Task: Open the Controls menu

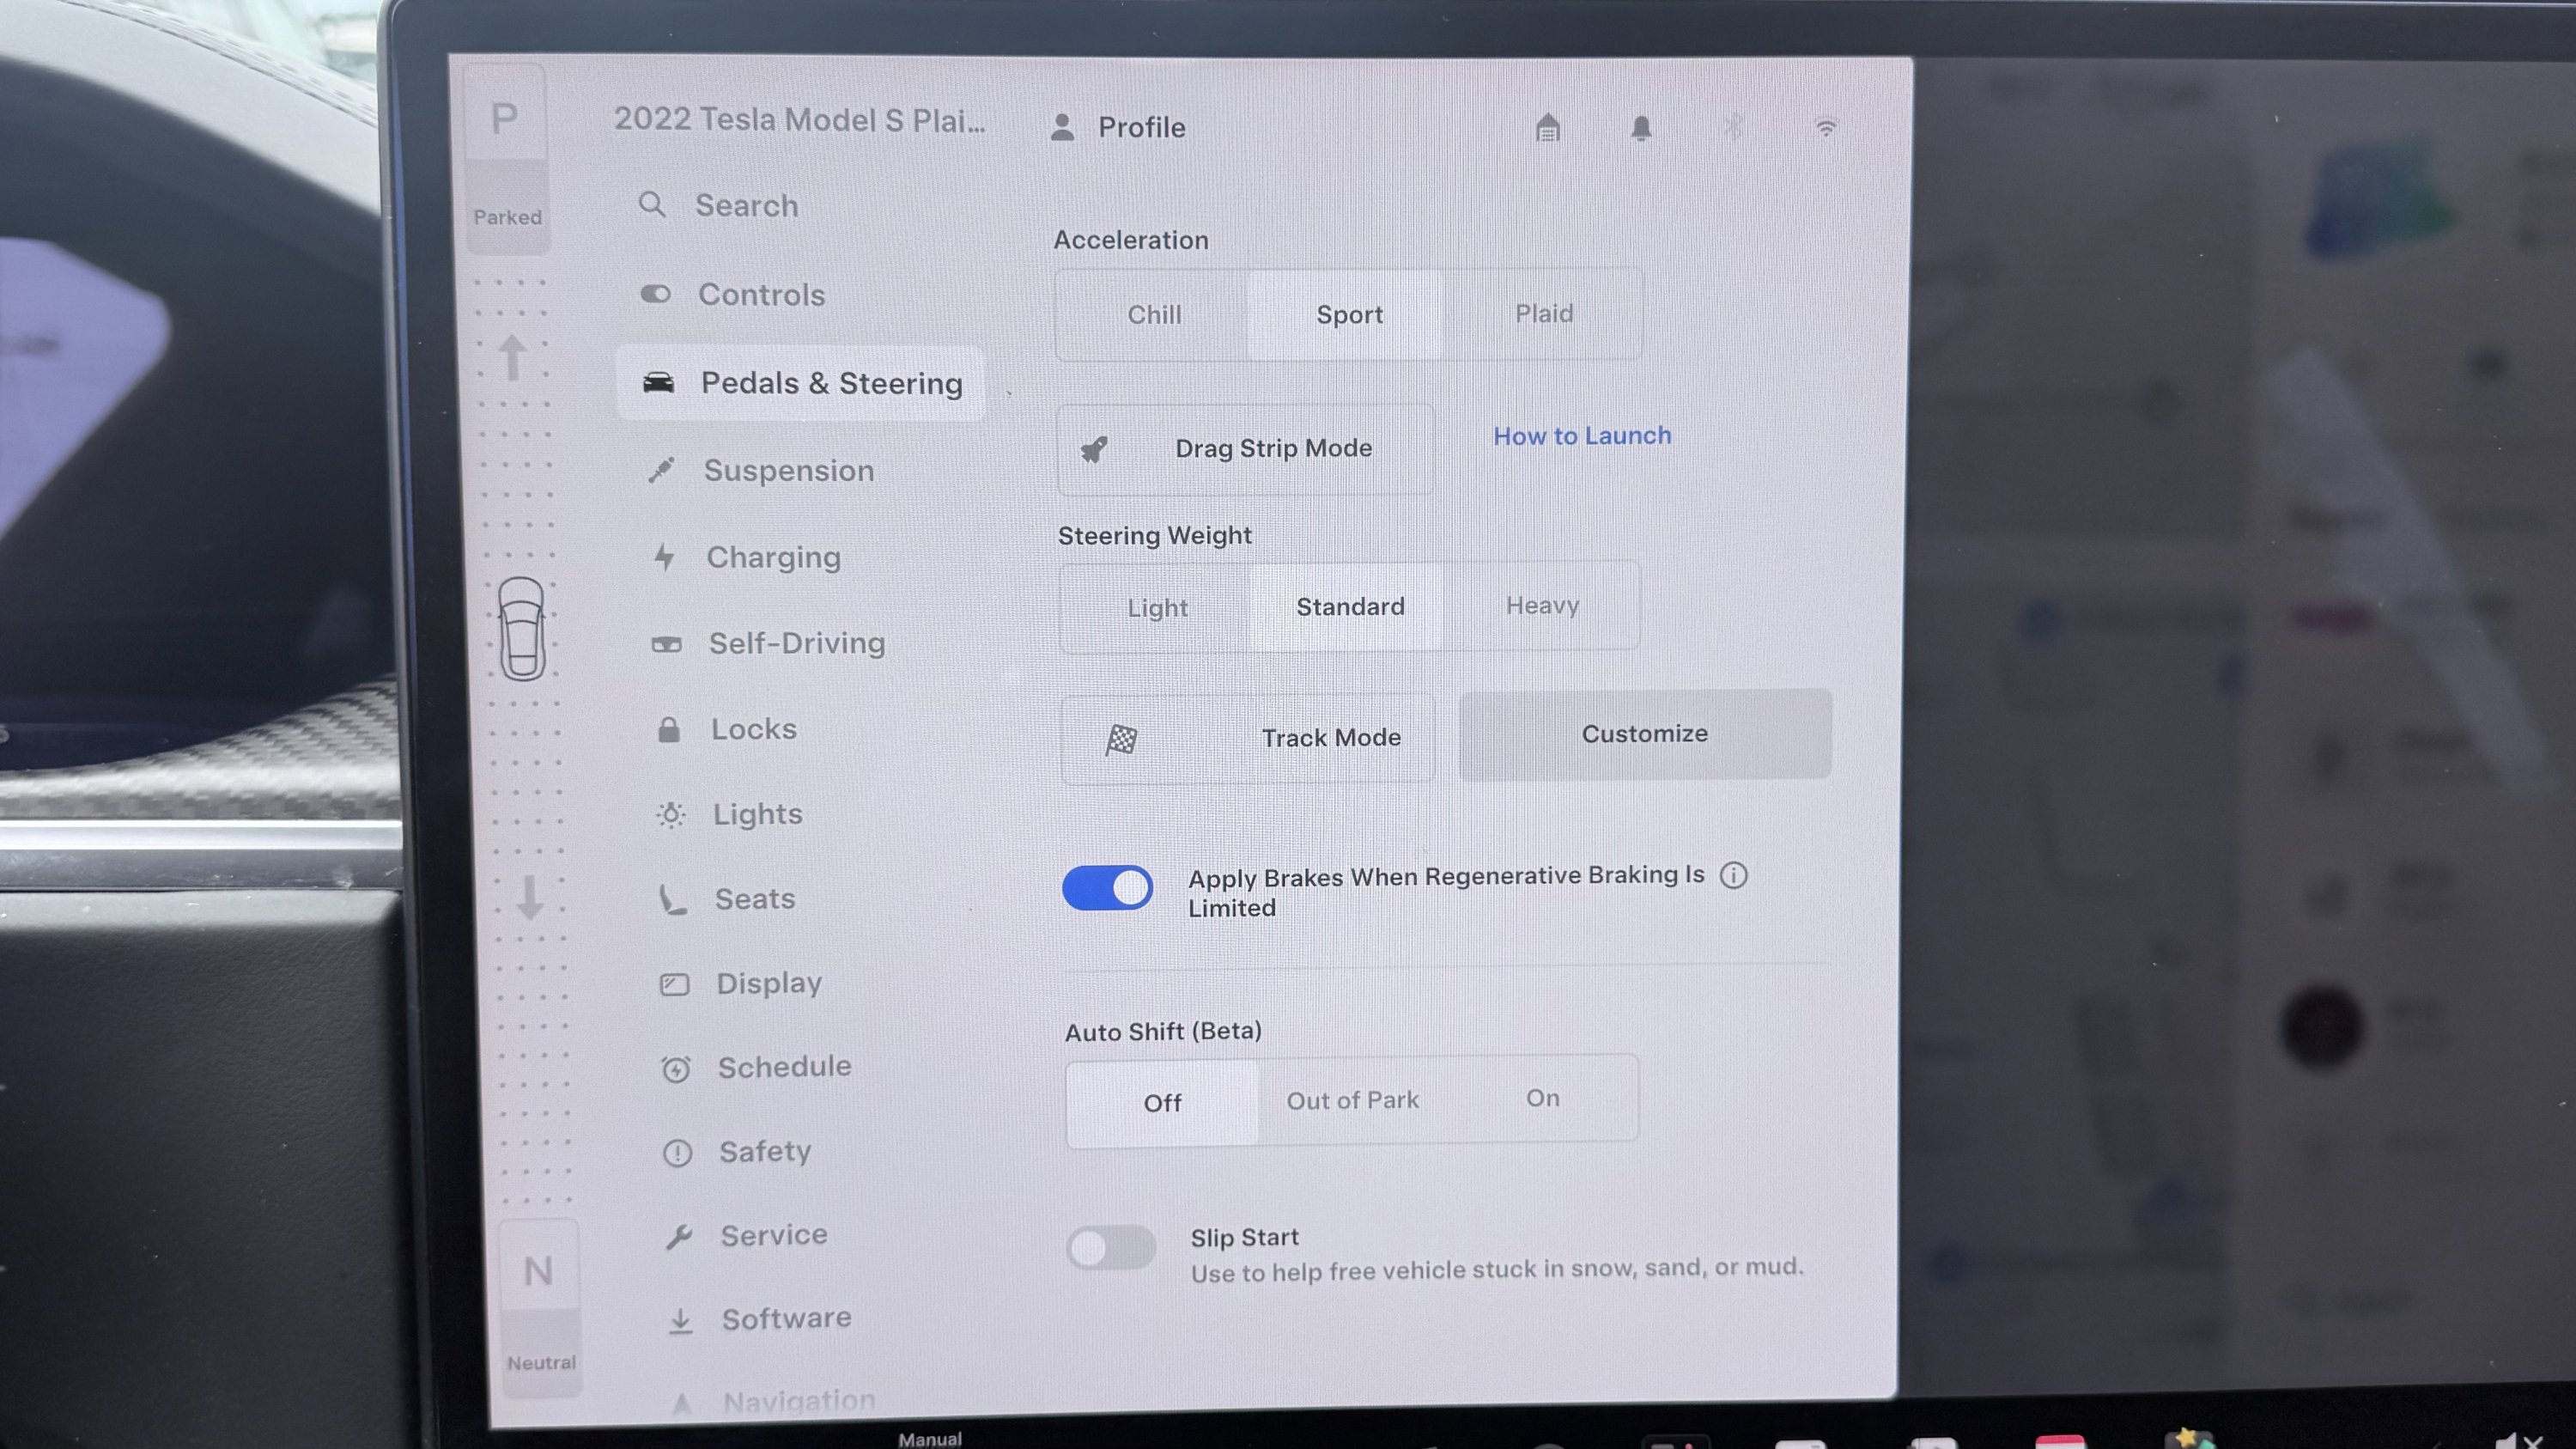Action: 761,295
